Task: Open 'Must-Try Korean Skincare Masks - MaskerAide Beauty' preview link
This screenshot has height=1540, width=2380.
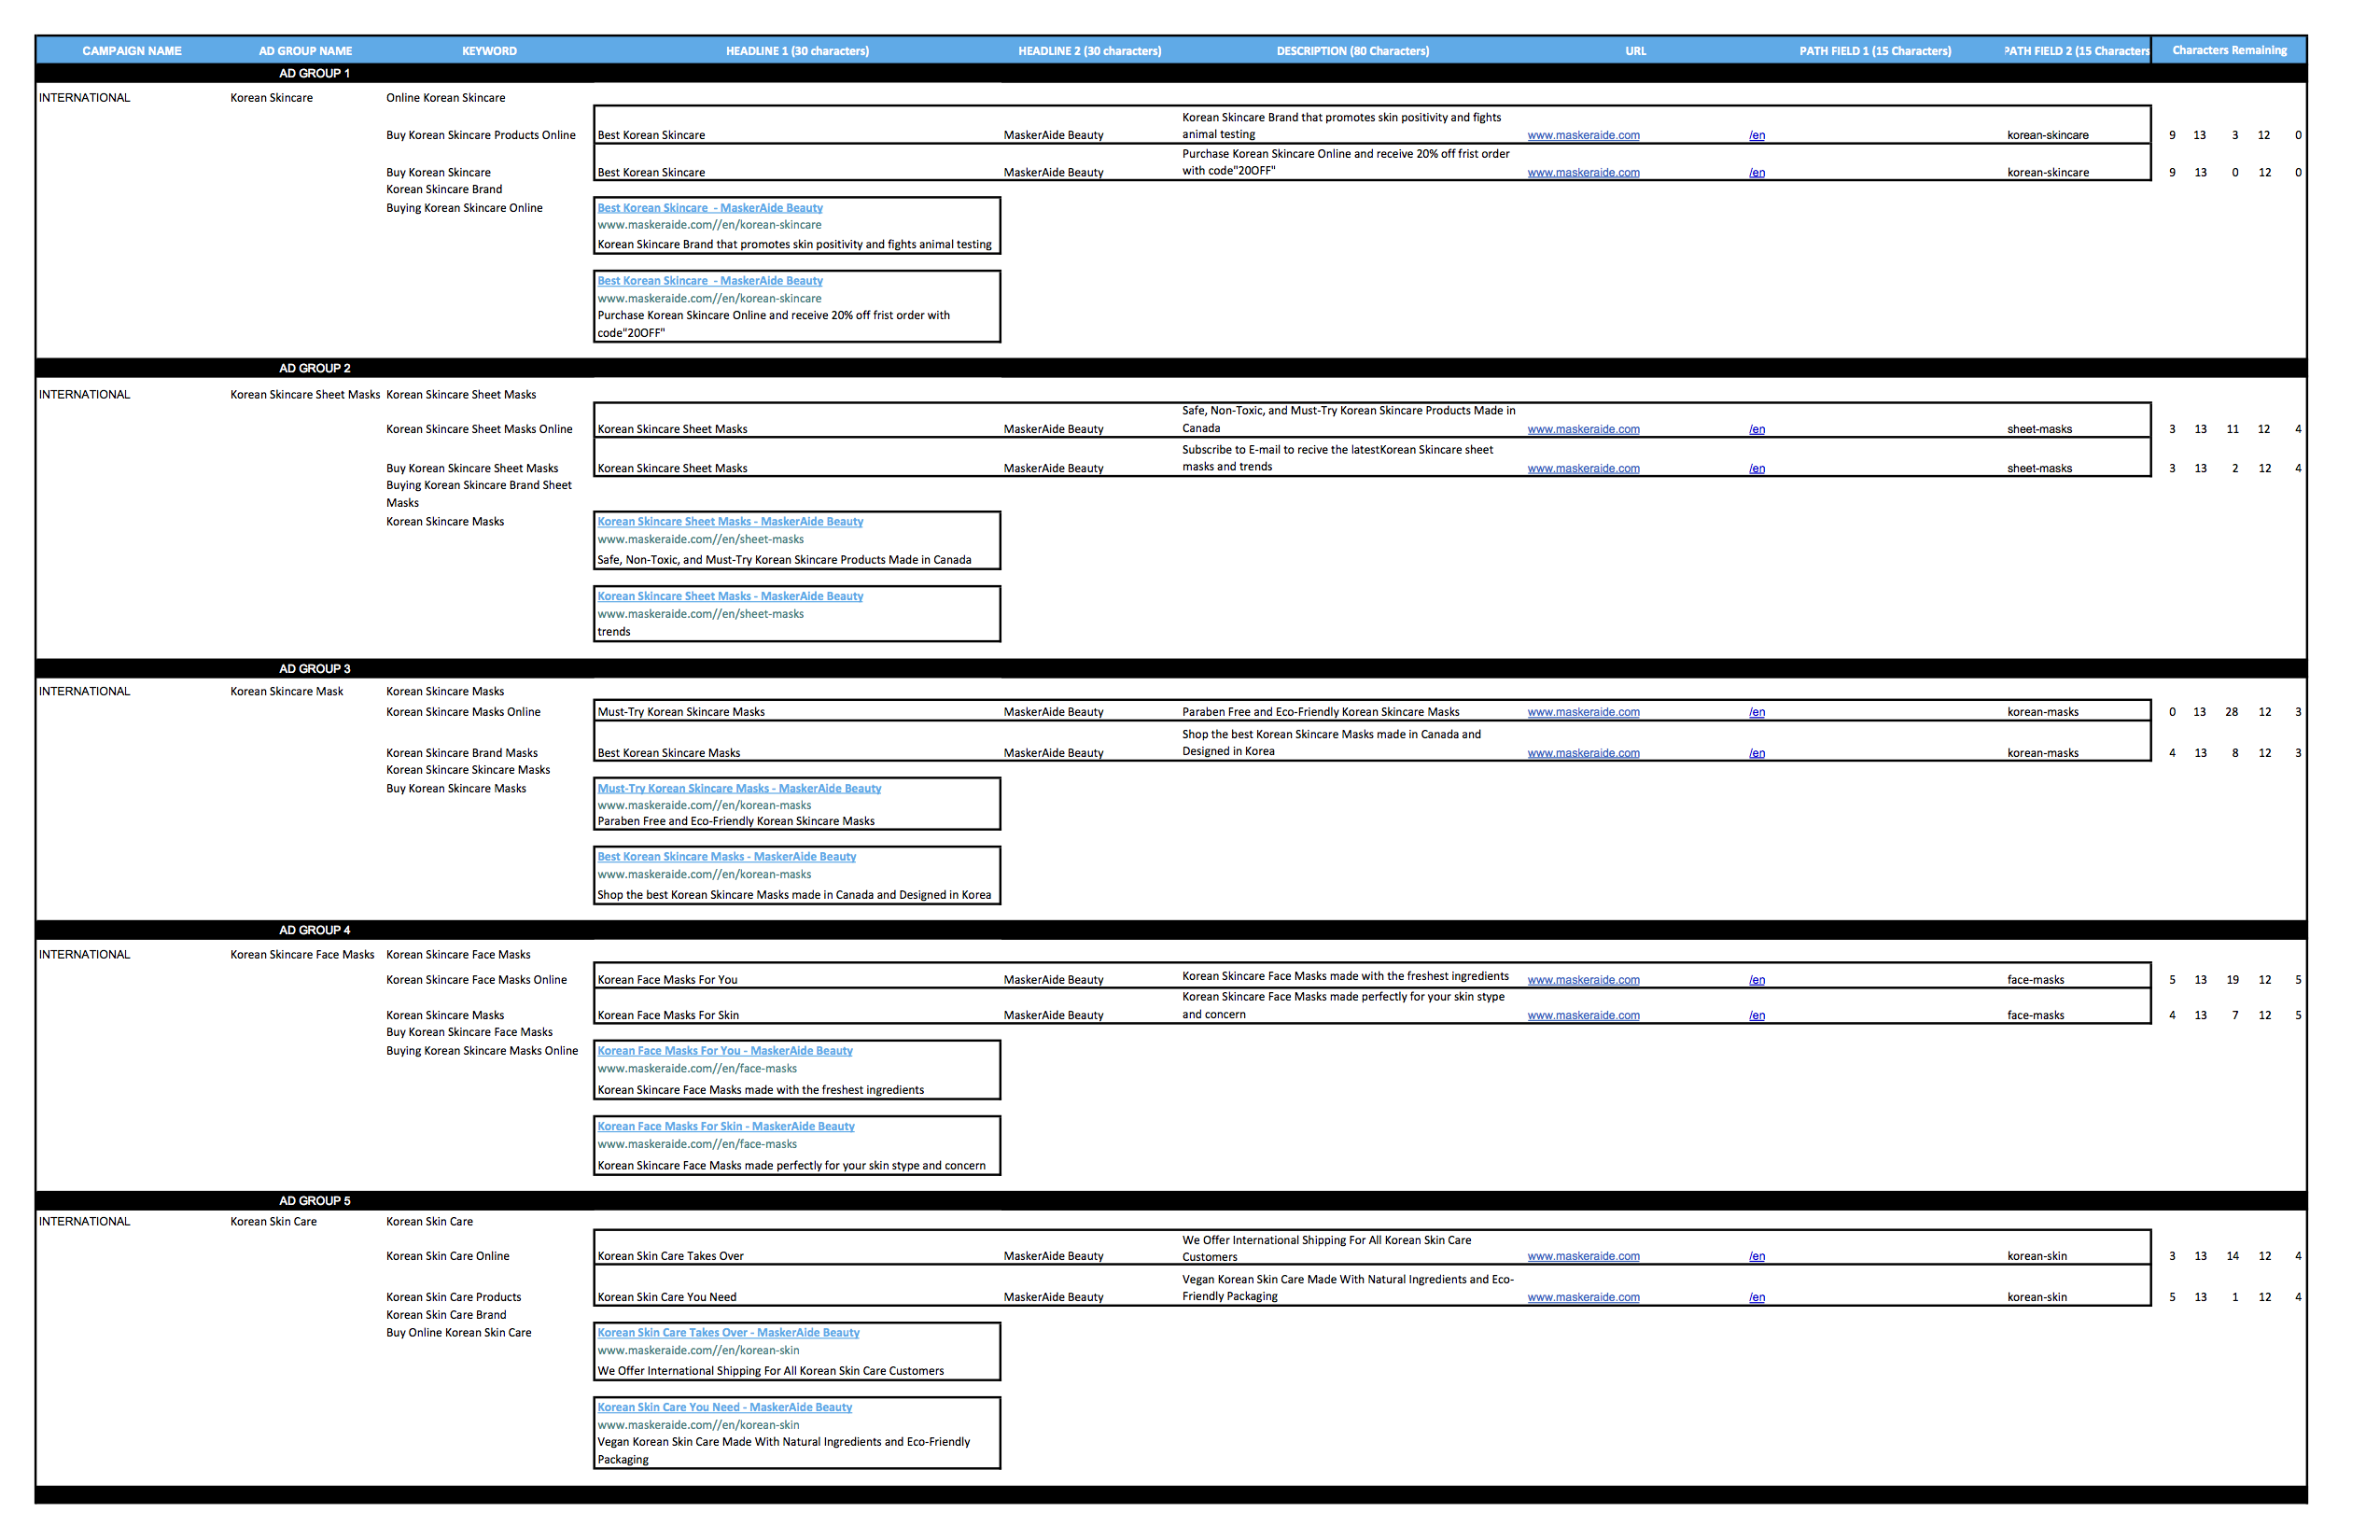Action: click(739, 789)
